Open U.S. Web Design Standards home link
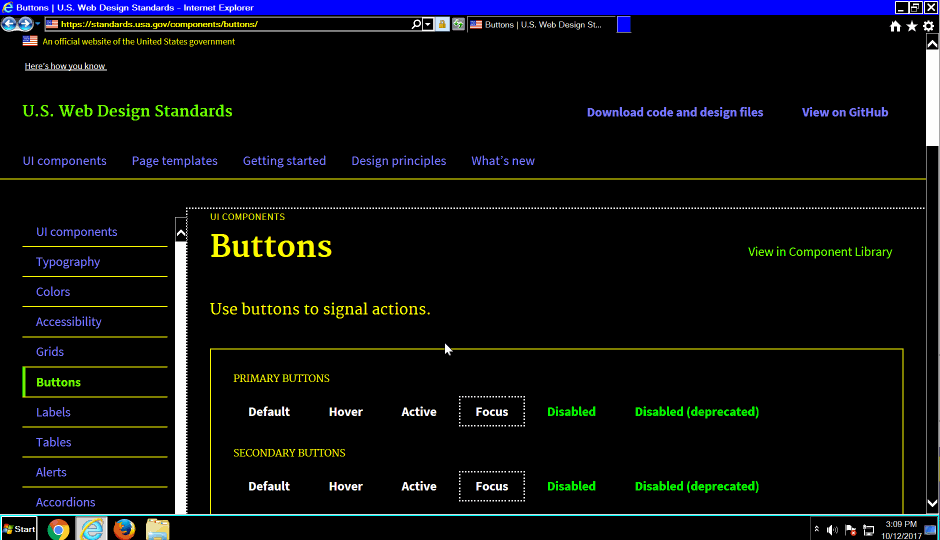 click(127, 111)
